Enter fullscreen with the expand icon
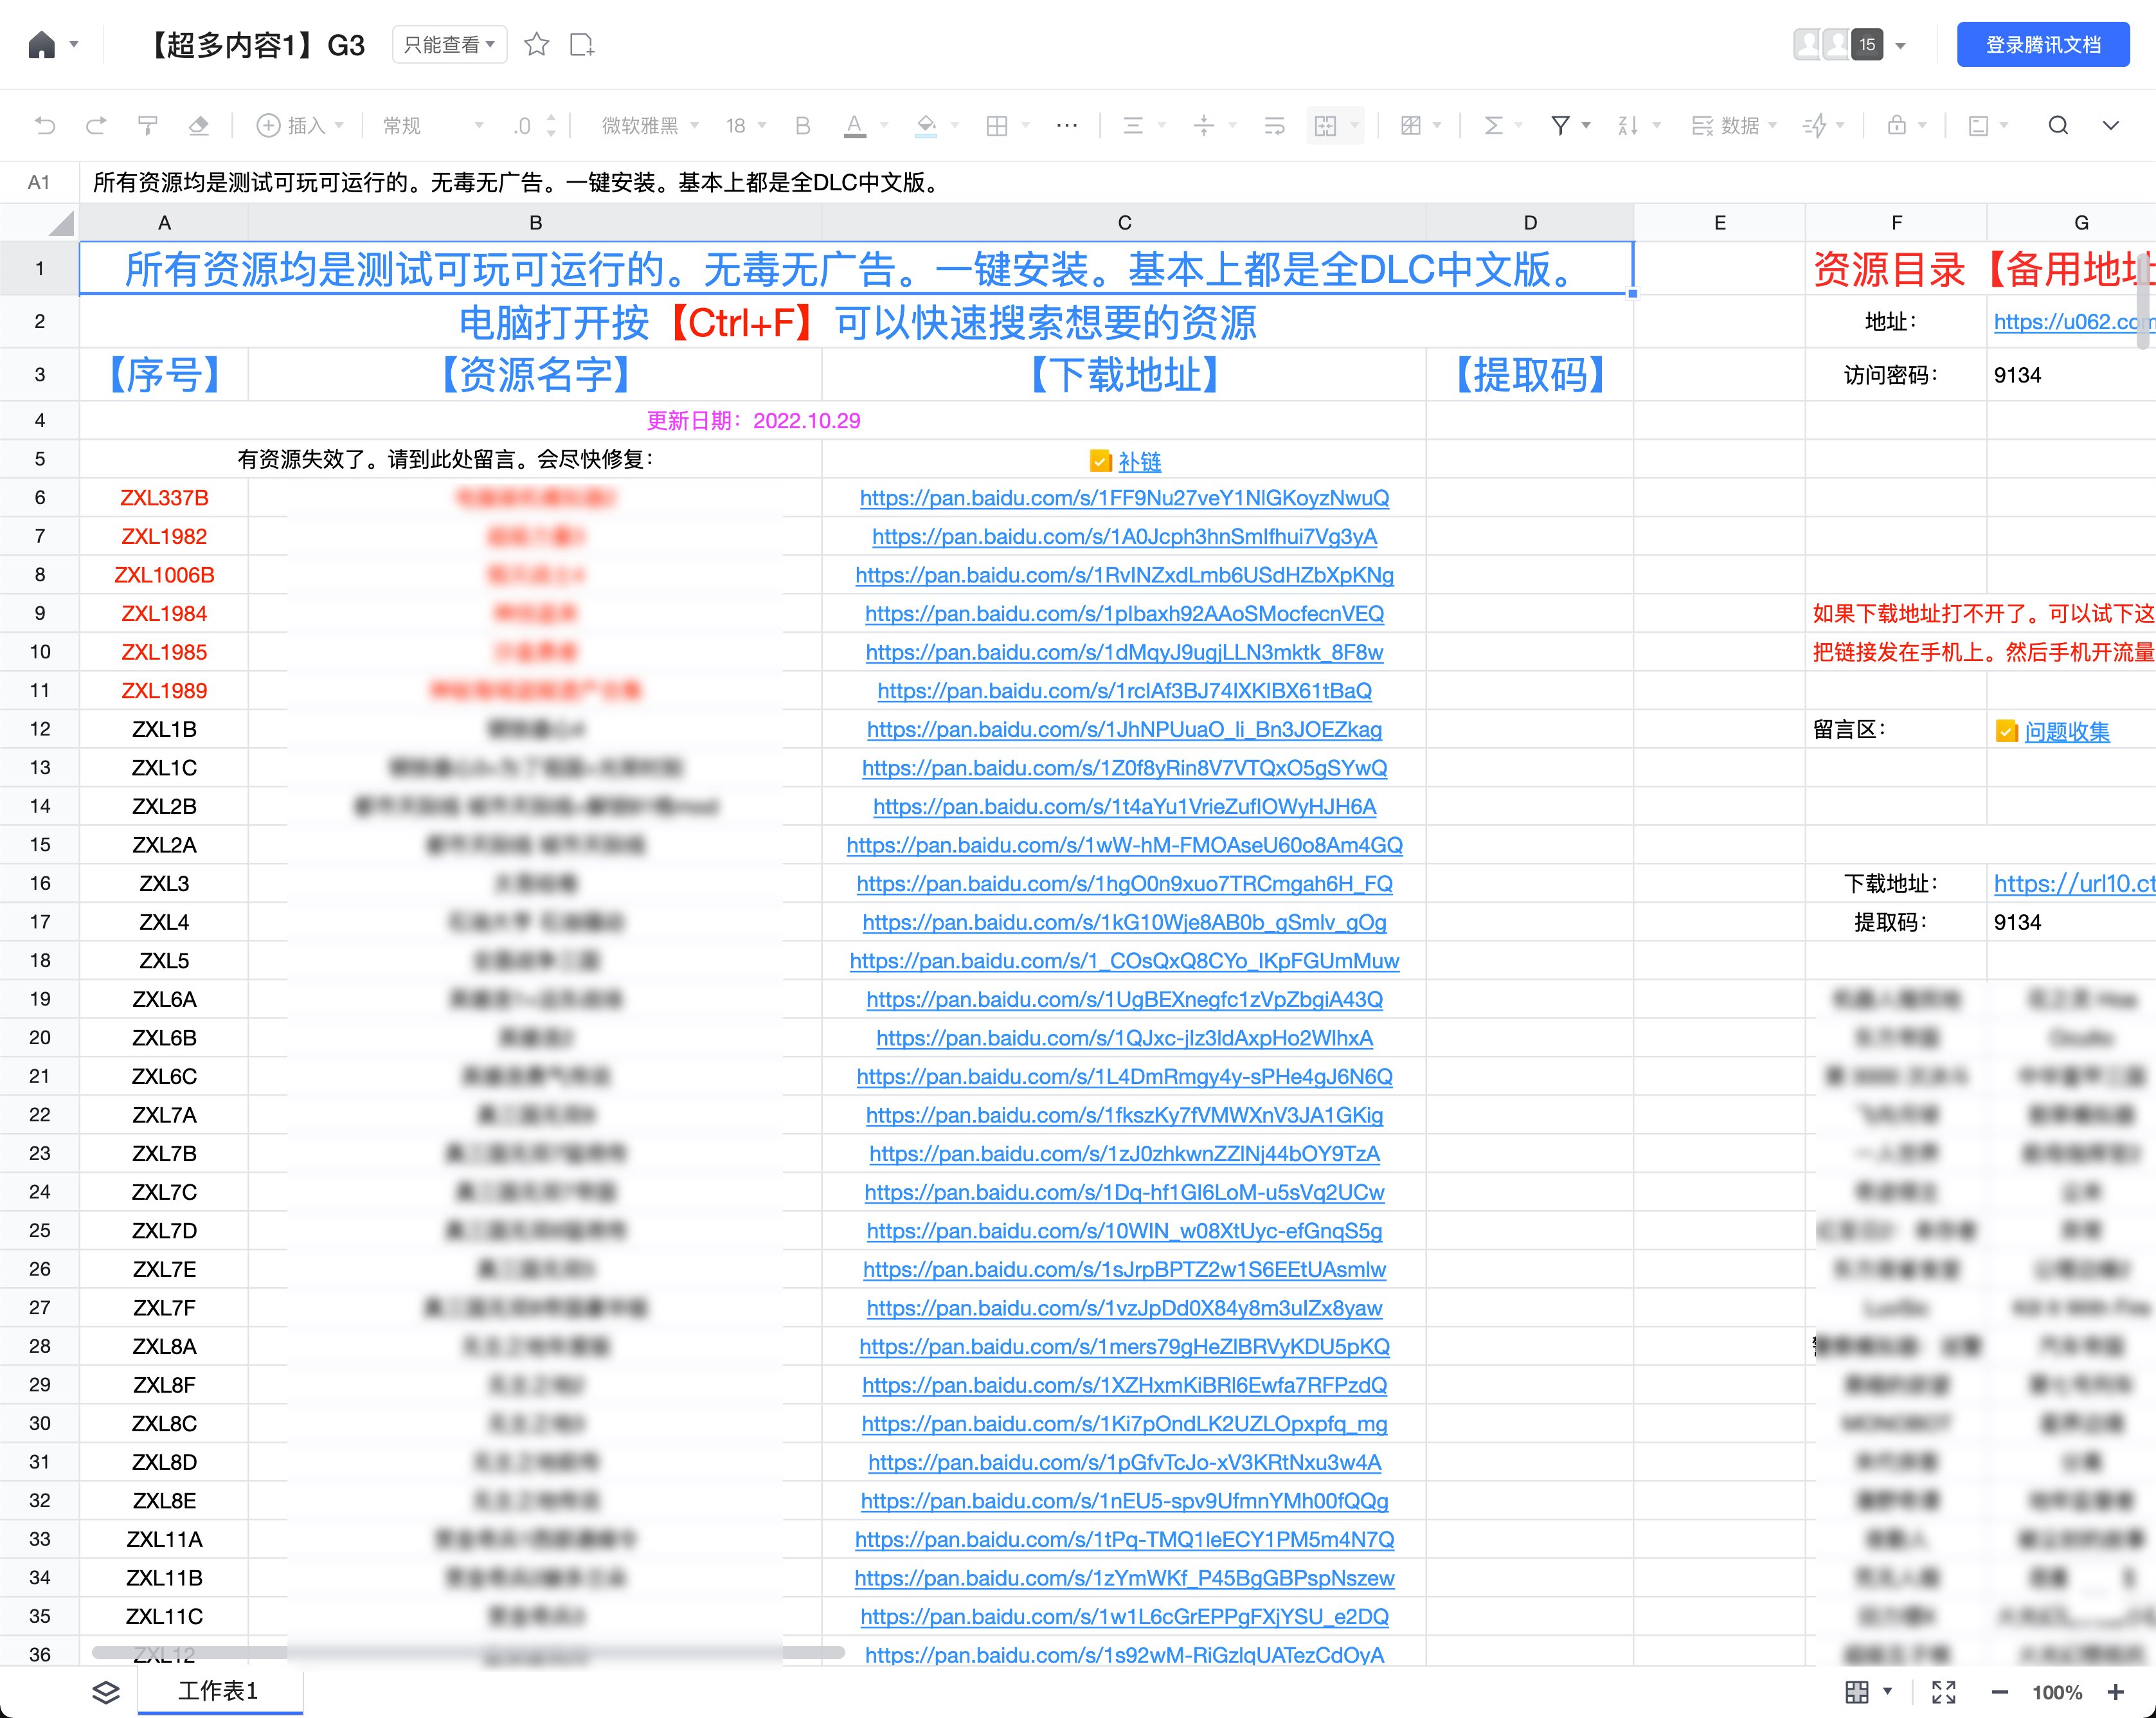 (x=1943, y=1692)
